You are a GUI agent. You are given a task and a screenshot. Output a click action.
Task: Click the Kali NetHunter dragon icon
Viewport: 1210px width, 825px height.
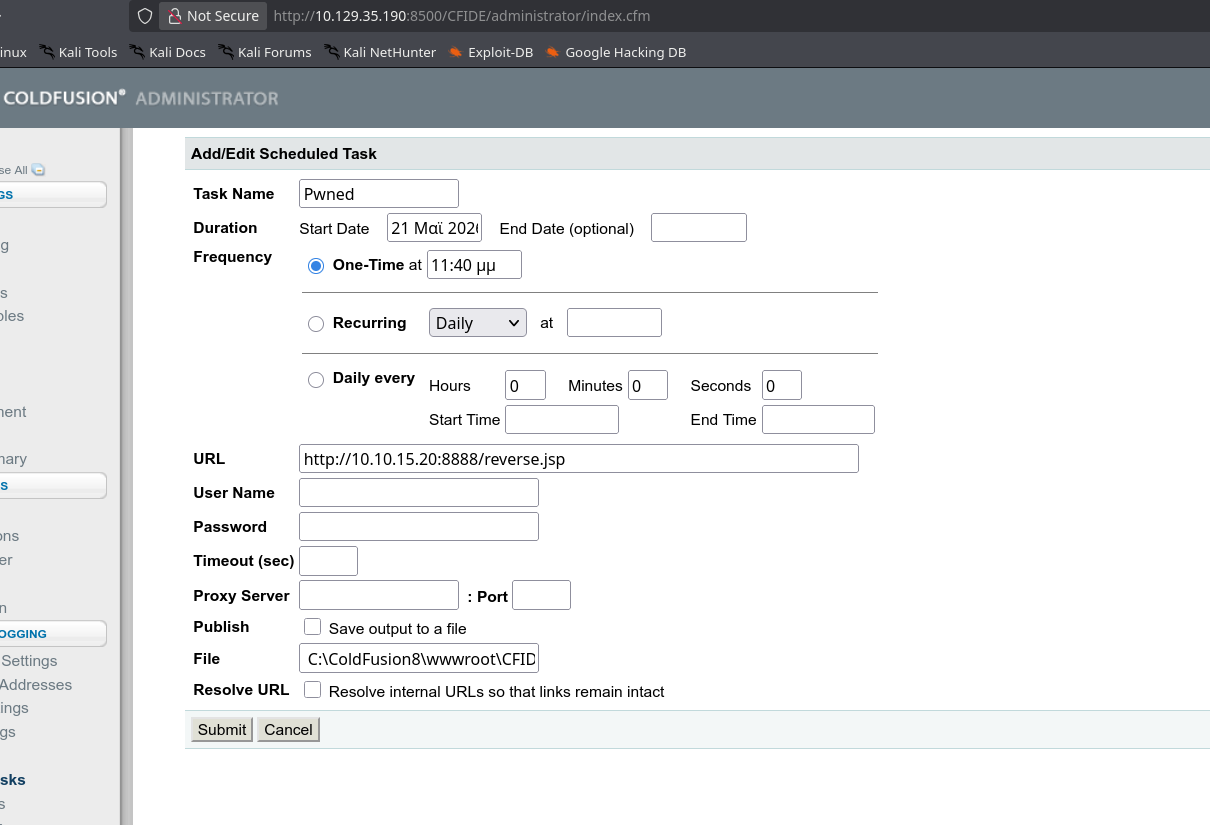tap(332, 52)
